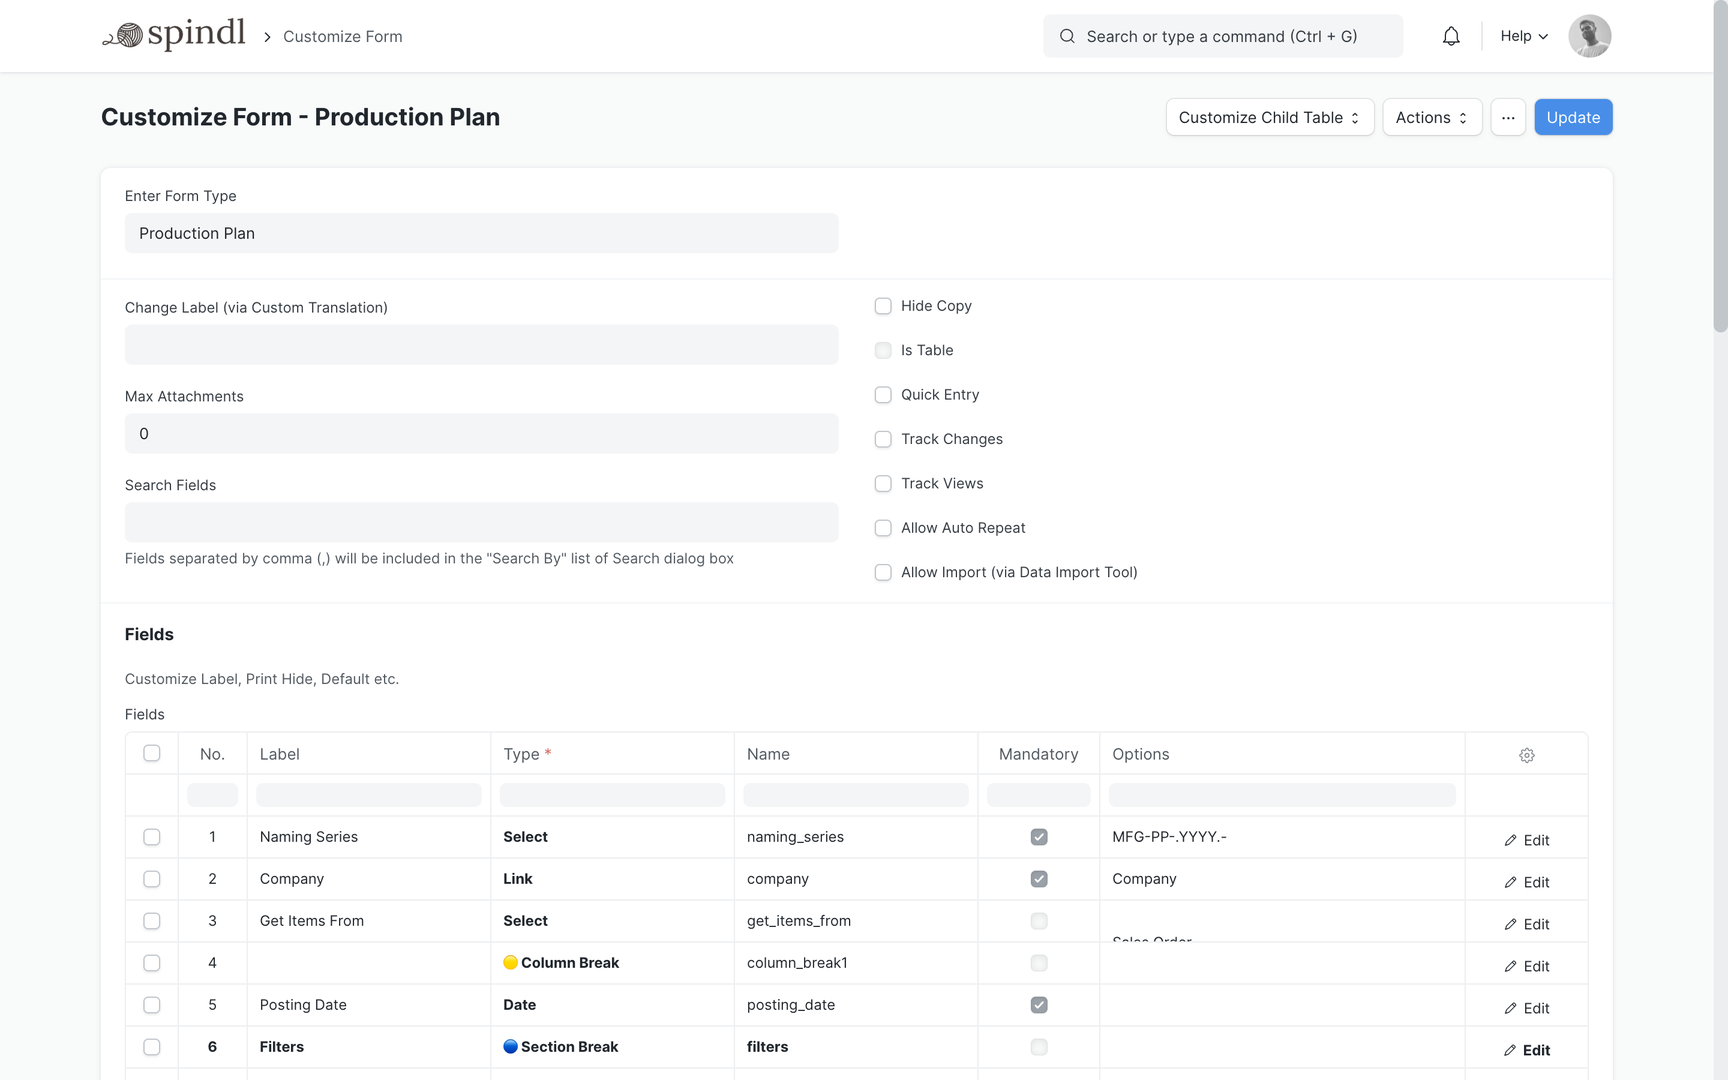Click the Customize Form breadcrumb

342,37
